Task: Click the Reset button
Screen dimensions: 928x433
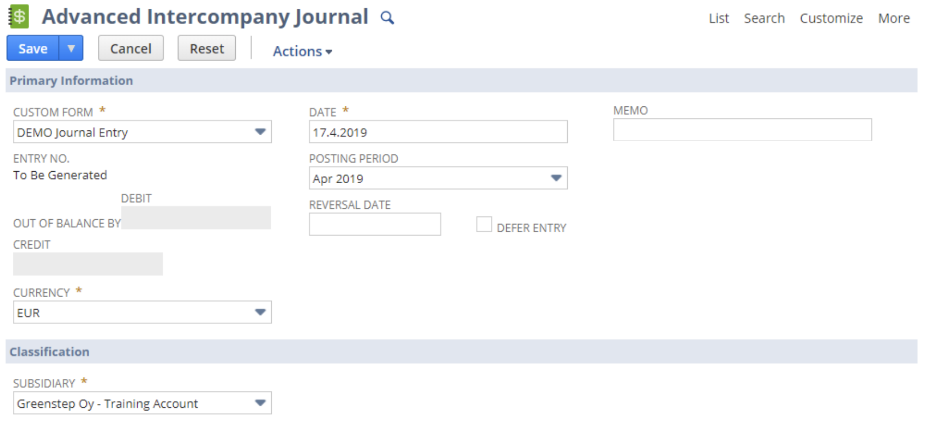Action: (x=207, y=48)
